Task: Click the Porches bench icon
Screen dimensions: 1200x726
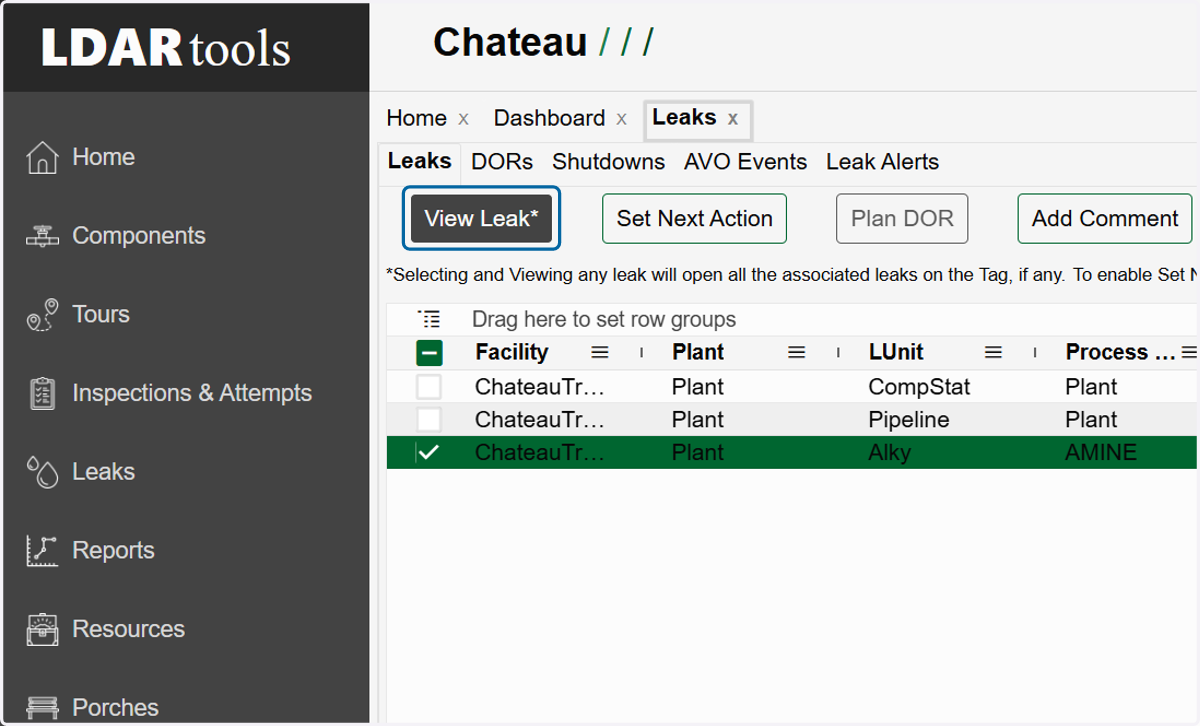Action: [x=42, y=708]
